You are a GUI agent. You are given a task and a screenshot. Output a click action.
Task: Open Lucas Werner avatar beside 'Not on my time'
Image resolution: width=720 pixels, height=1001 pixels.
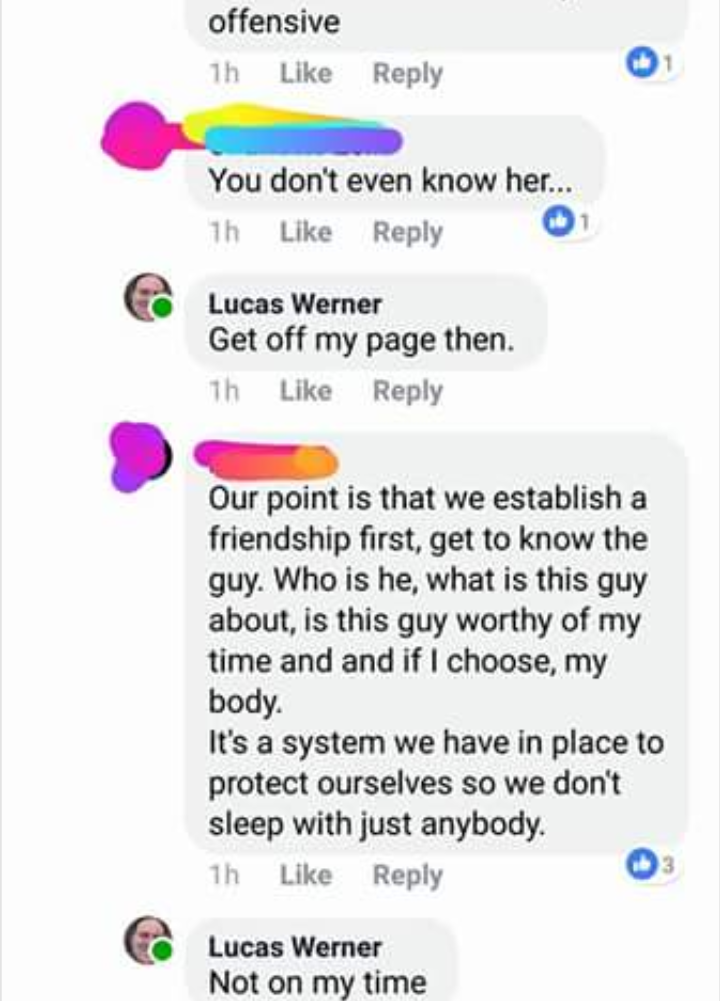click(148, 940)
